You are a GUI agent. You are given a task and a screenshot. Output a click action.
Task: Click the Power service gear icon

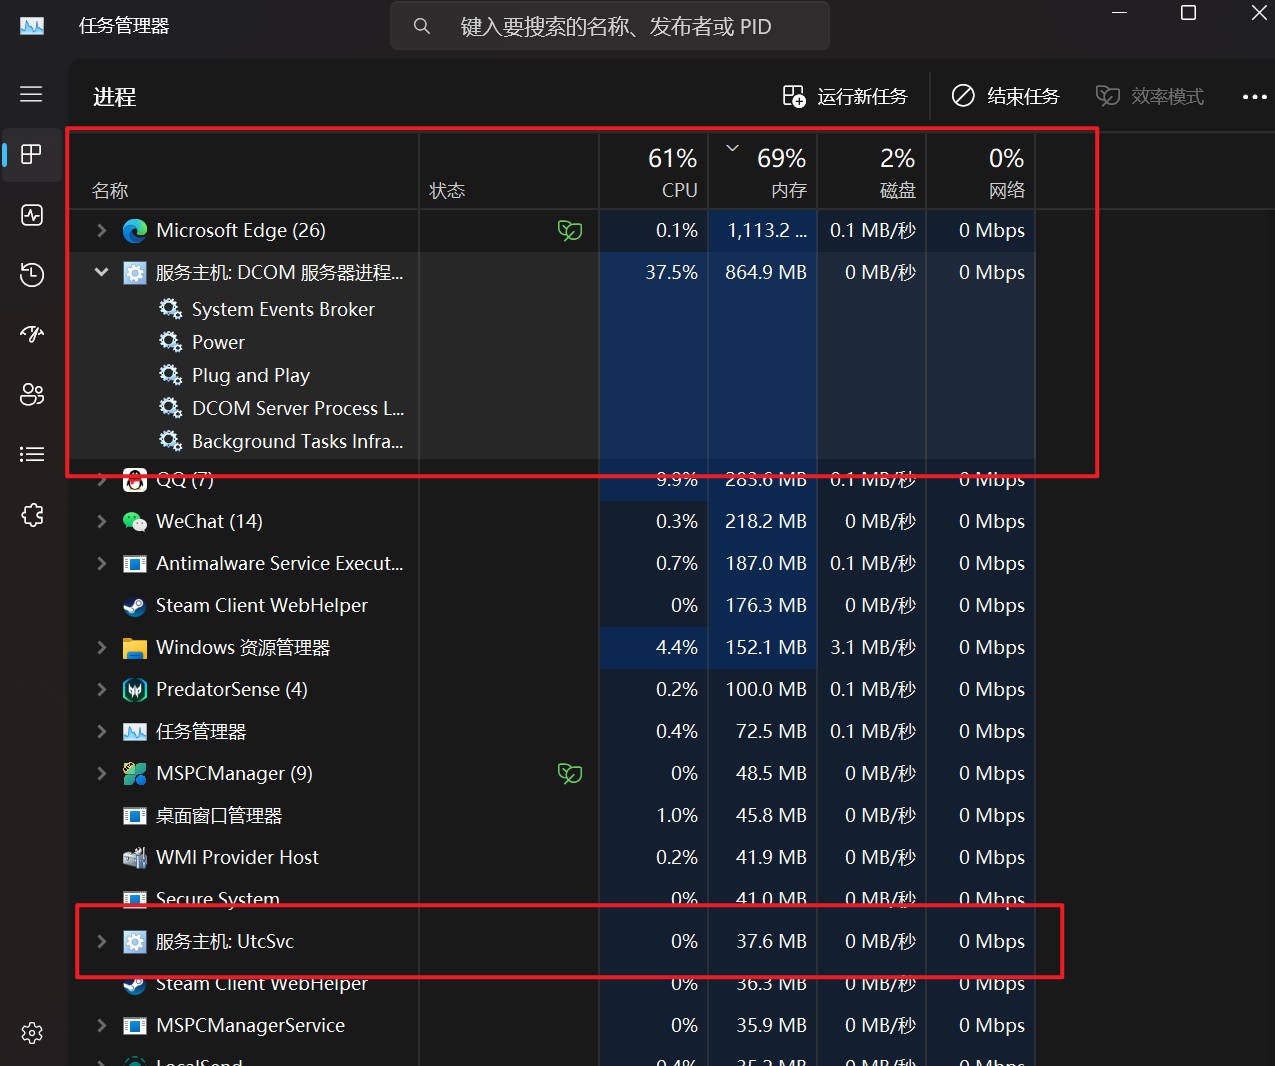pyautogui.click(x=171, y=342)
